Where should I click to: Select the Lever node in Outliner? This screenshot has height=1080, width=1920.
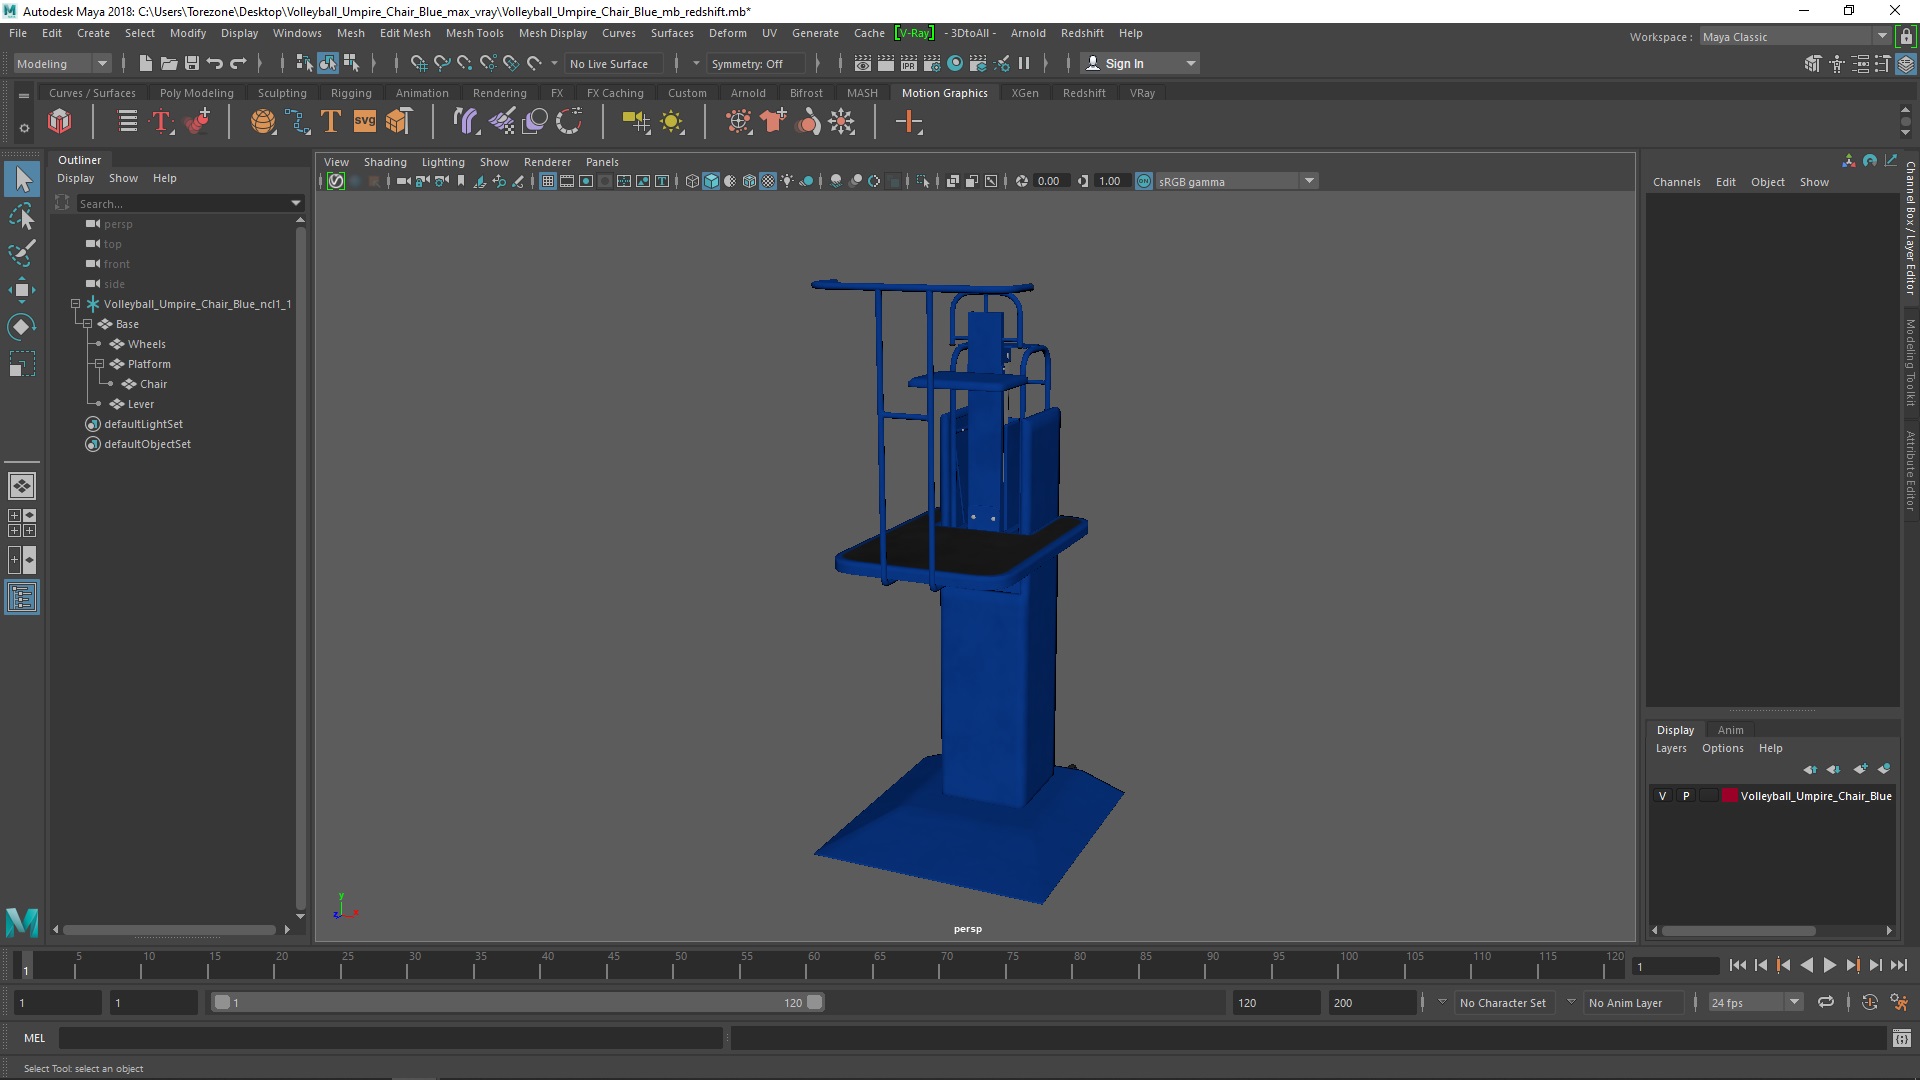click(140, 404)
